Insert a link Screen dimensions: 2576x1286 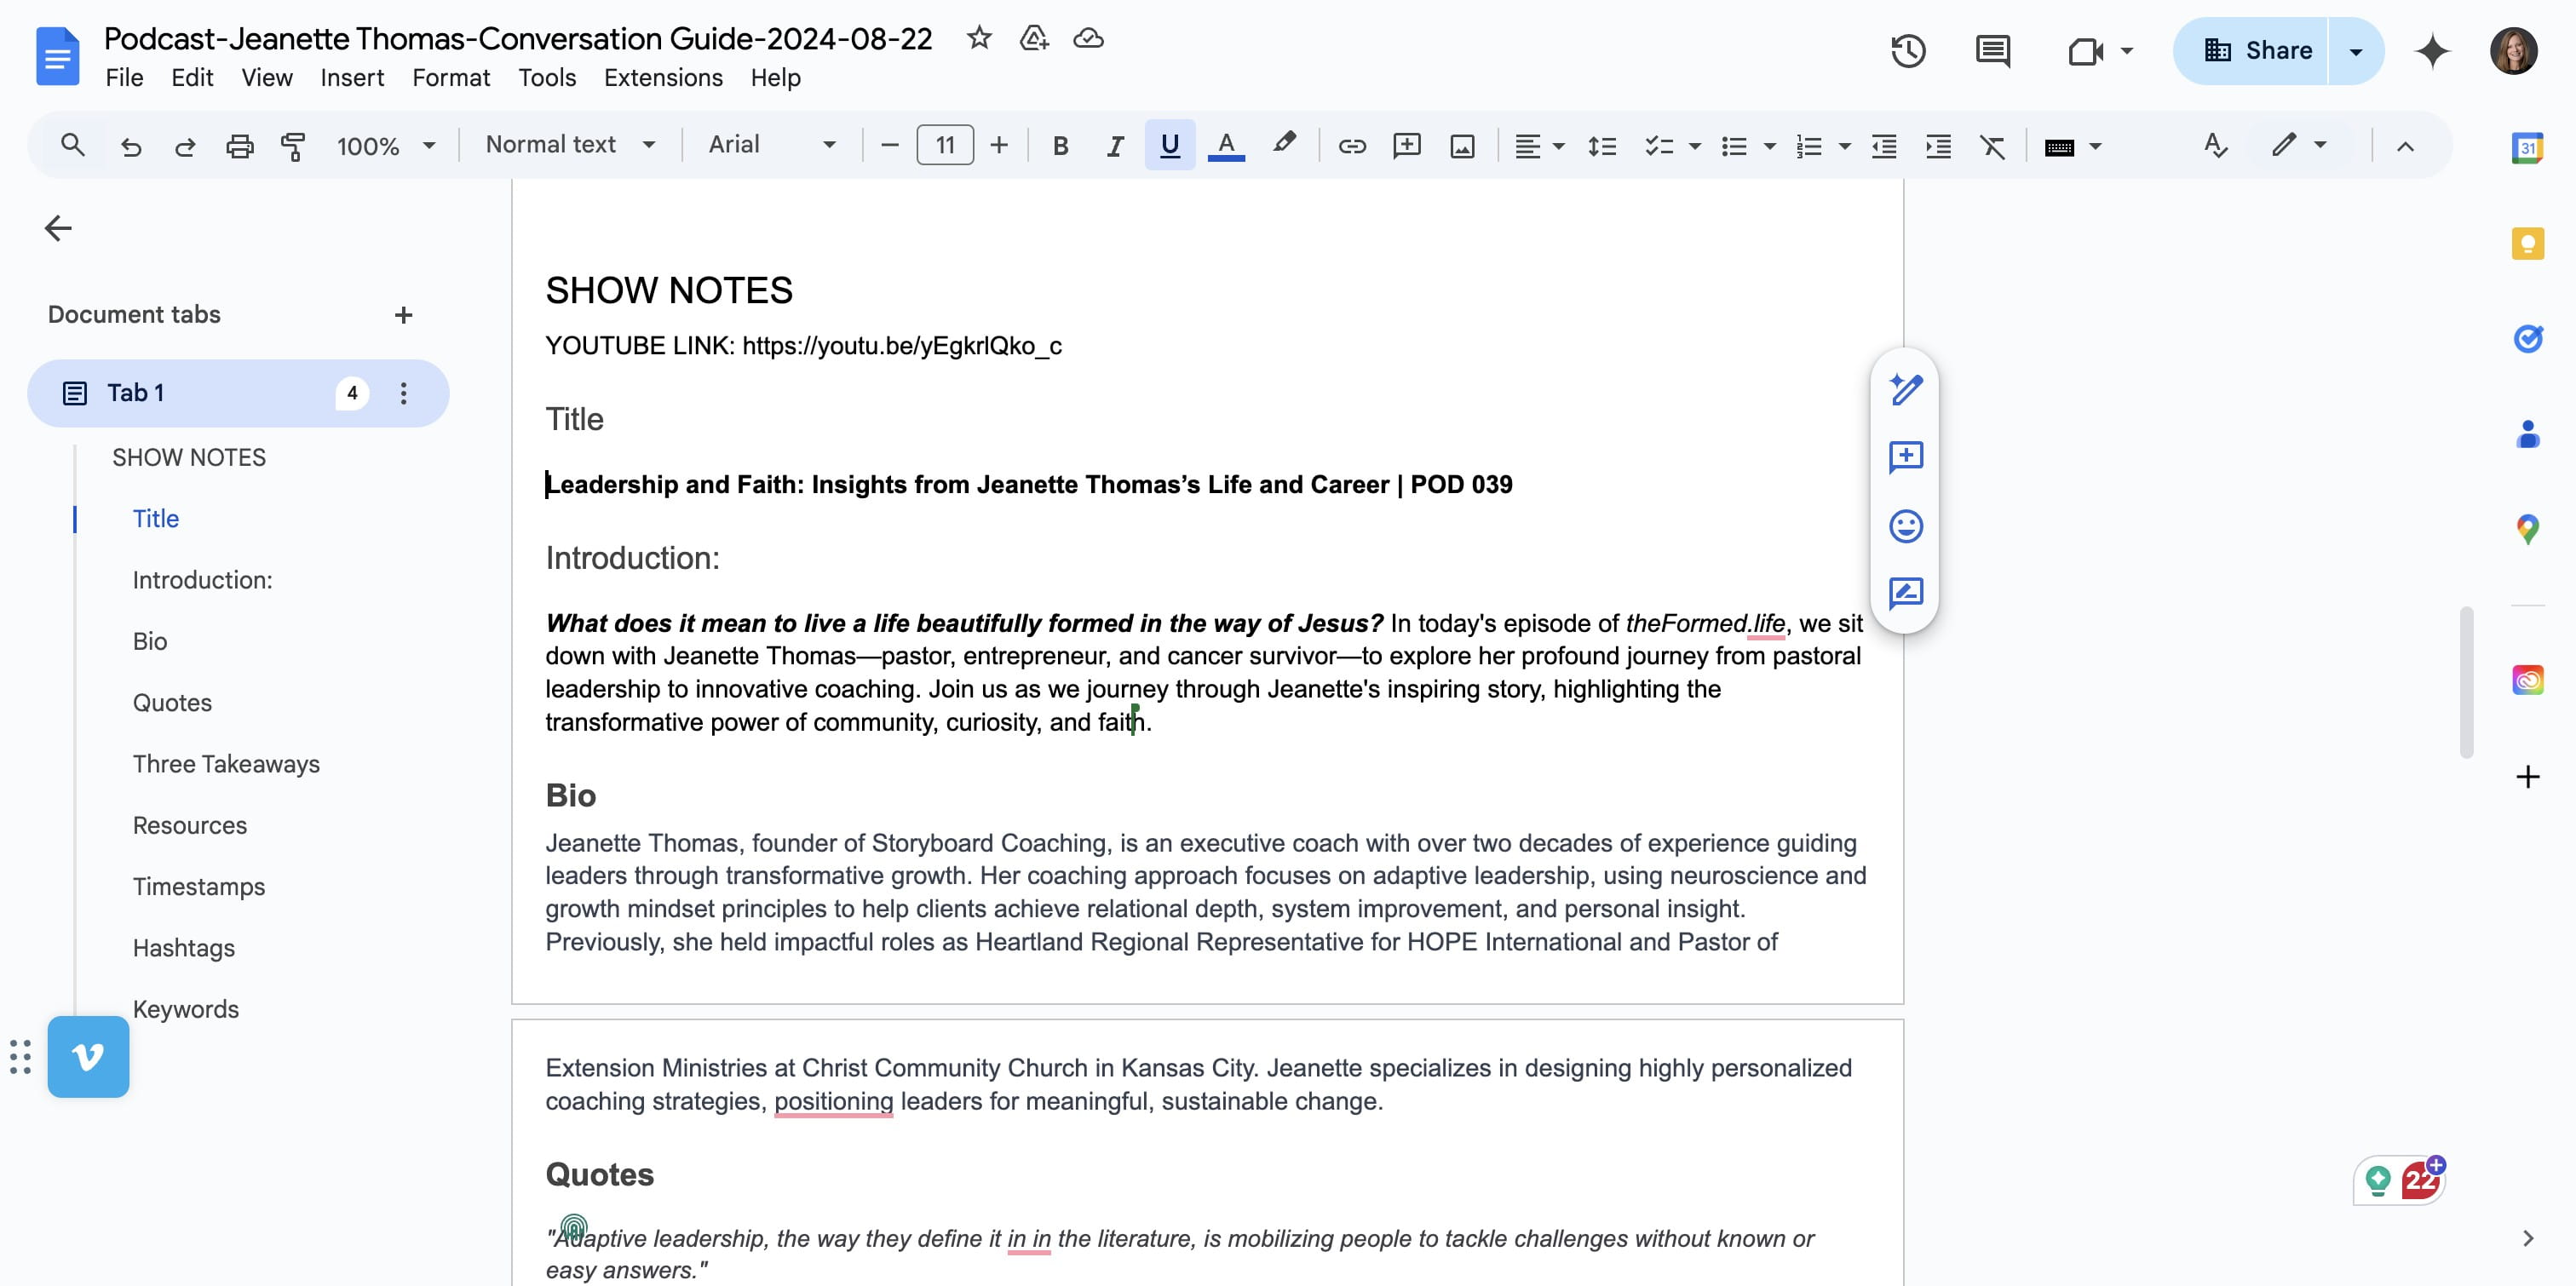[x=1352, y=146]
